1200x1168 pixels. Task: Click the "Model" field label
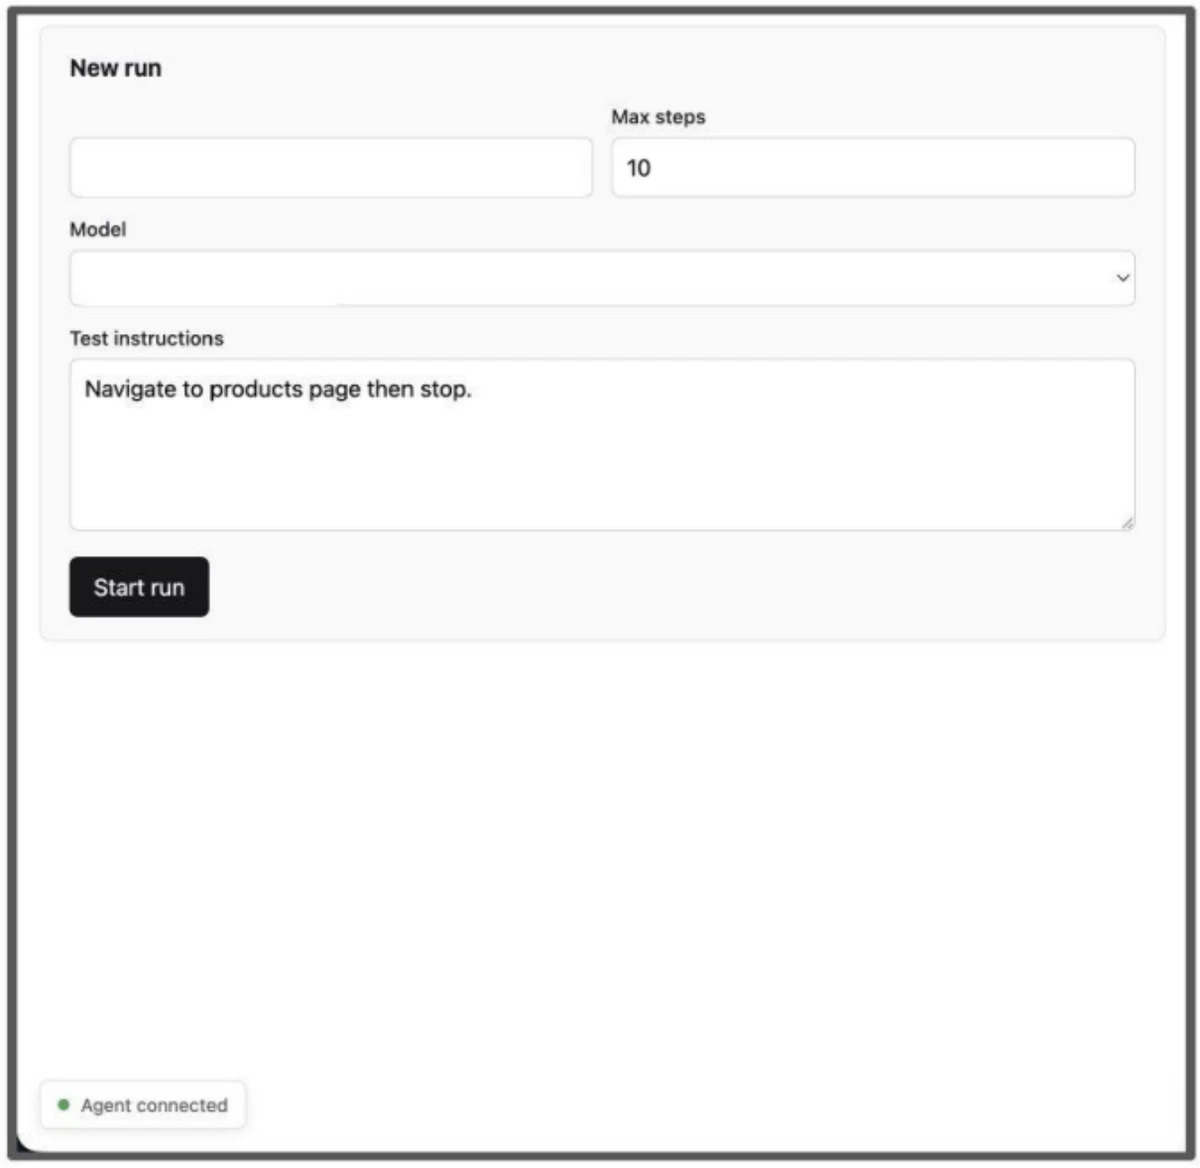tap(98, 229)
